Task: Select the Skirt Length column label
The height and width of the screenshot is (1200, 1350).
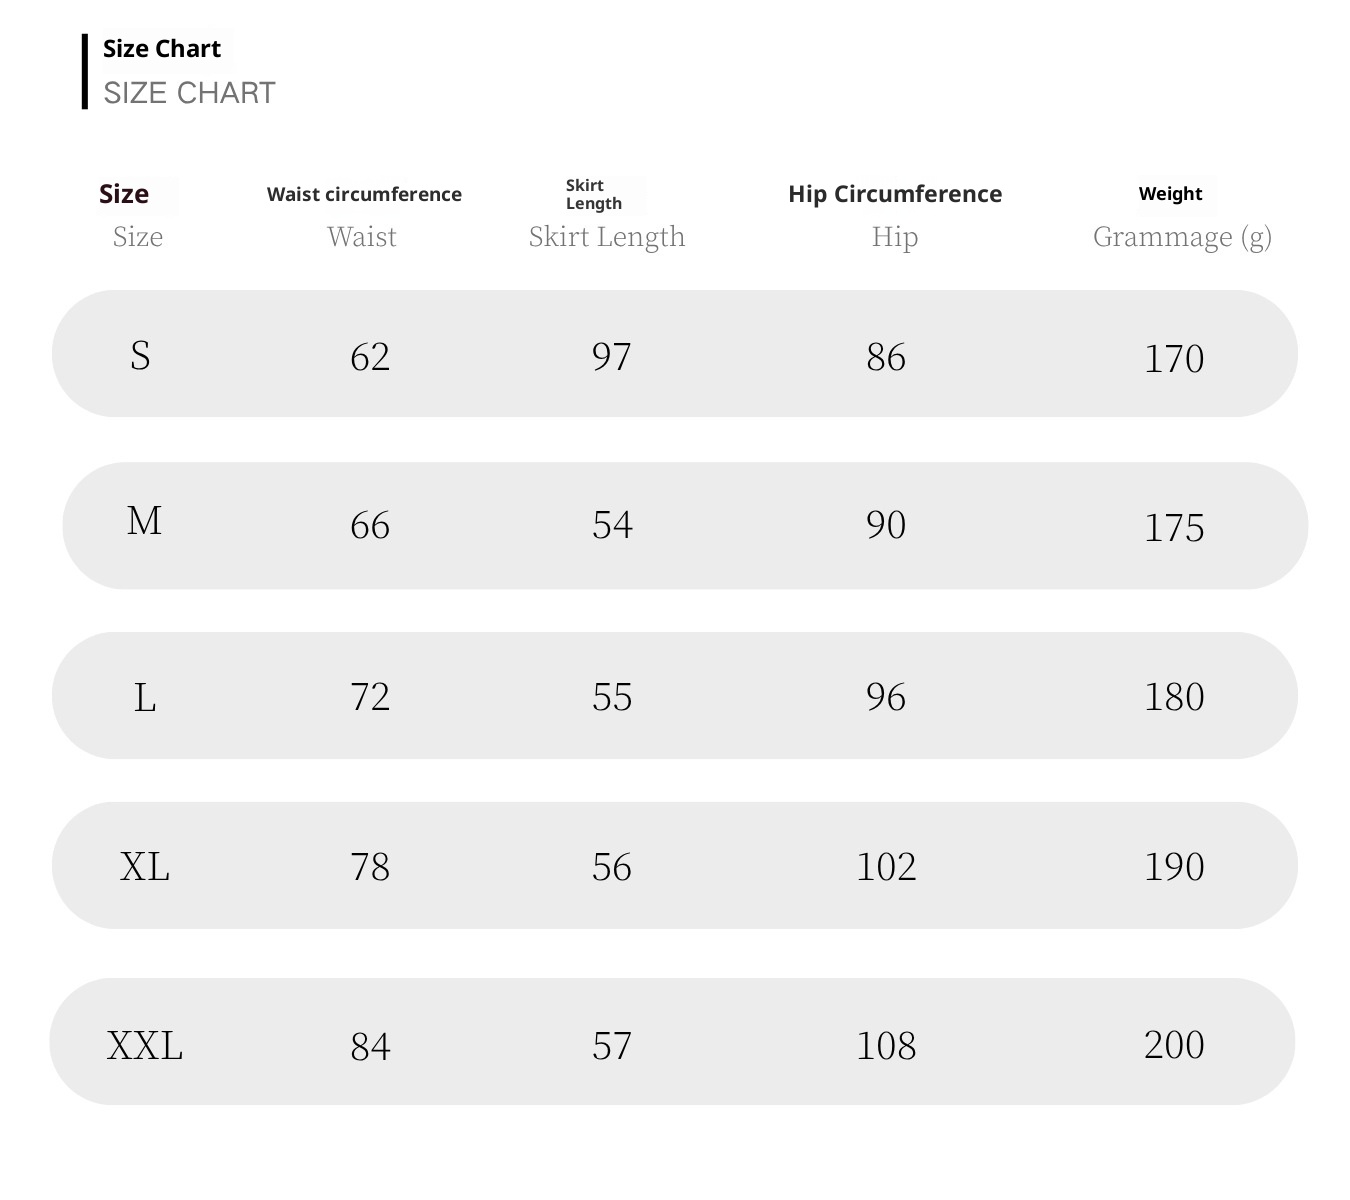Action: (x=606, y=237)
